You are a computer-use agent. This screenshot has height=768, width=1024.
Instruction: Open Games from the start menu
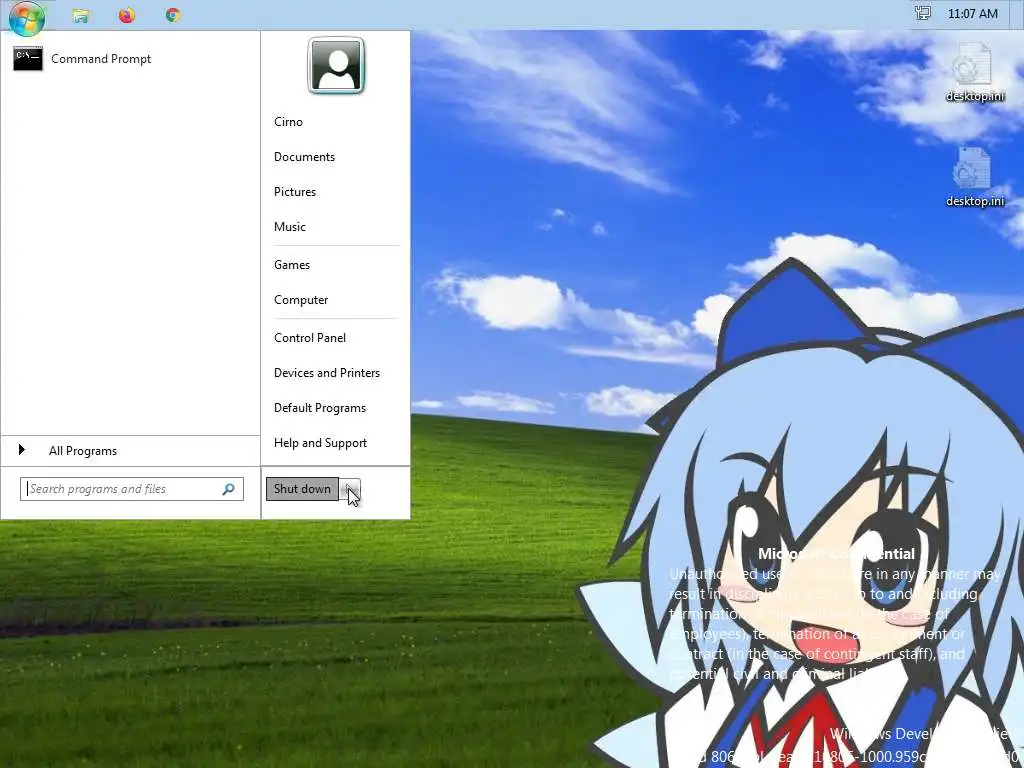(291, 264)
